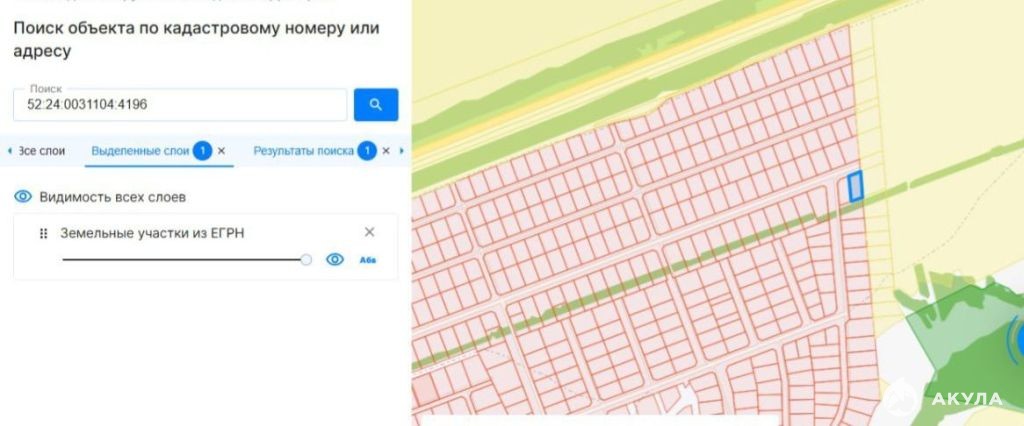The height and width of the screenshot is (426, 1024).
Task: Switch to the Все слои tab
Action: [42, 151]
